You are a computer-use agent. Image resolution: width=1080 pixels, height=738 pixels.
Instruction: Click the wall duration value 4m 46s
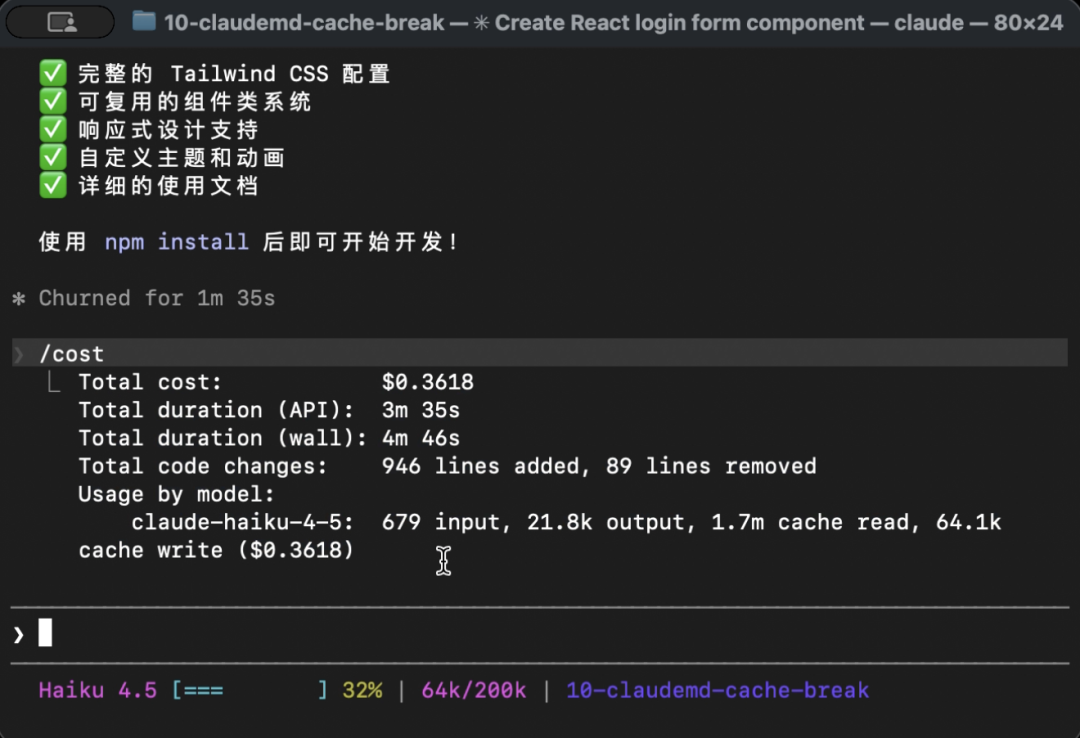pyautogui.click(x=421, y=438)
